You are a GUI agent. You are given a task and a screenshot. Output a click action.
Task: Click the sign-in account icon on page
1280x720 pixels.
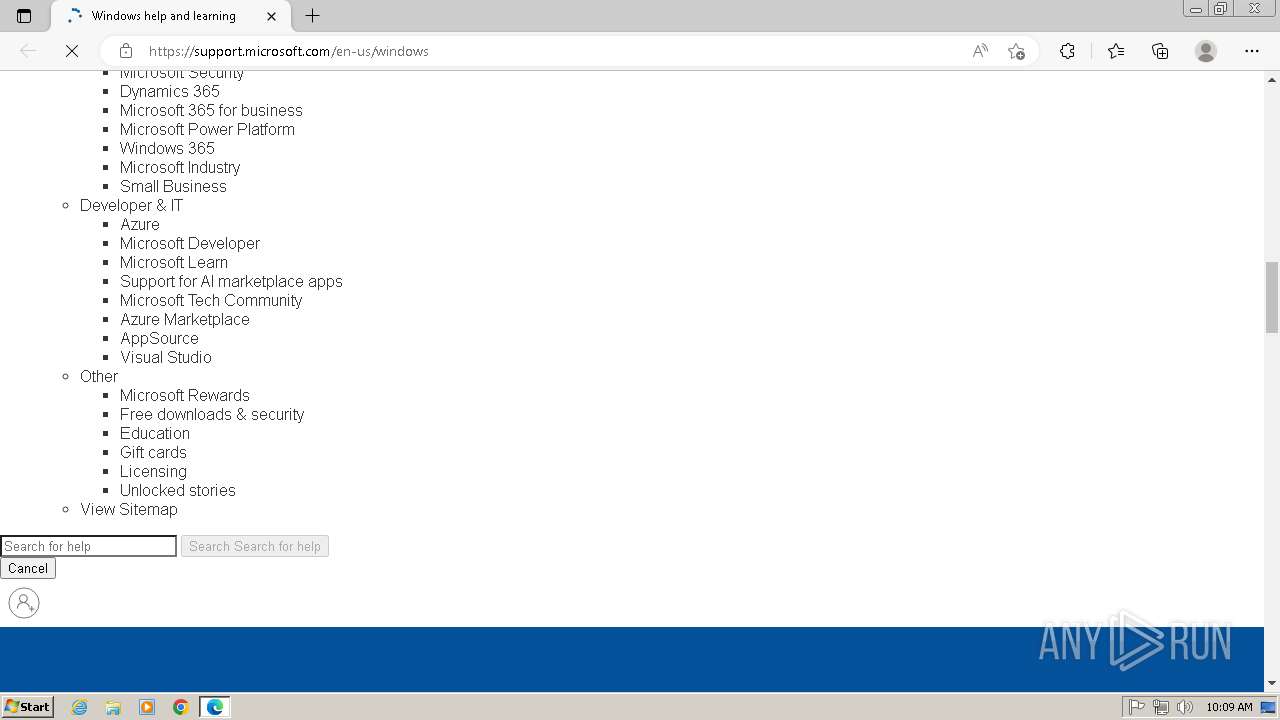(24, 603)
